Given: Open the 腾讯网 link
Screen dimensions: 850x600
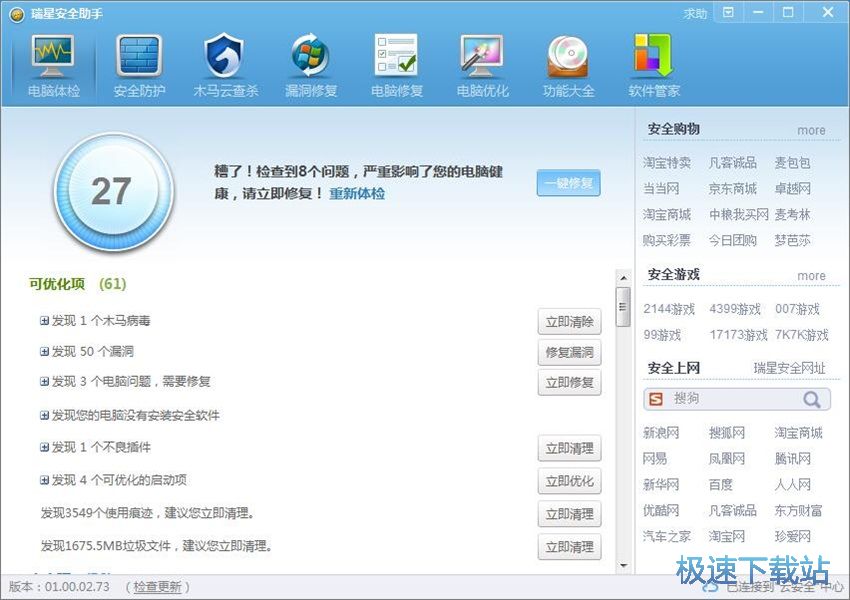Looking at the screenshot, I should click(x=792, y=459).
